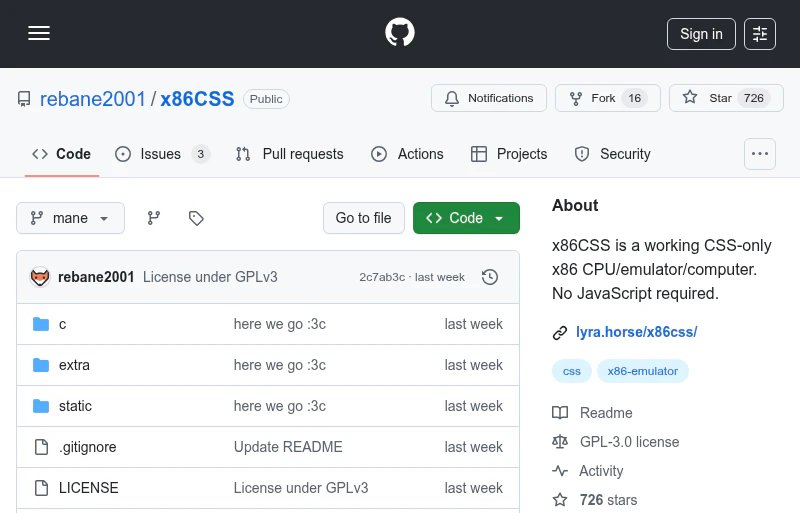Star the x86CSS repository
Screen dimensions: 800x513
[726, 98]
